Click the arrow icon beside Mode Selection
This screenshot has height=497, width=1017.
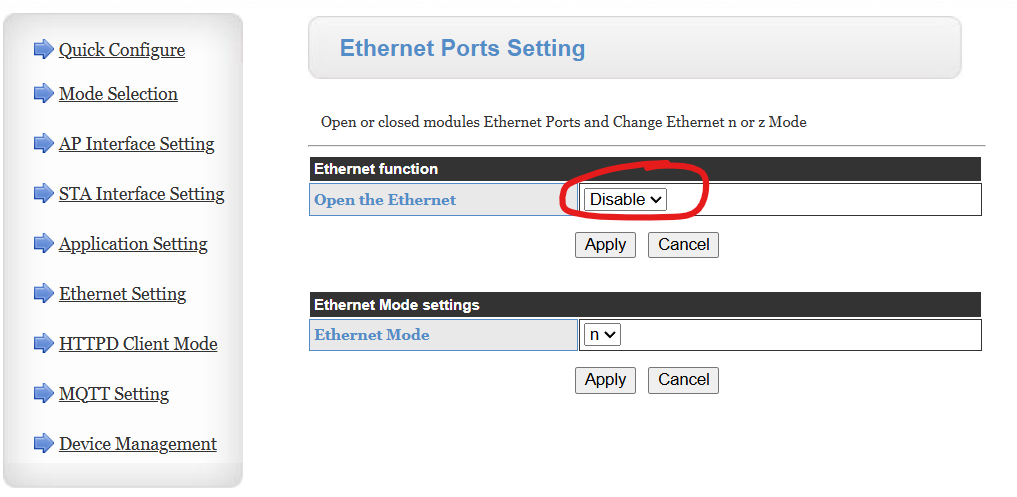click(x=43, y=93)
